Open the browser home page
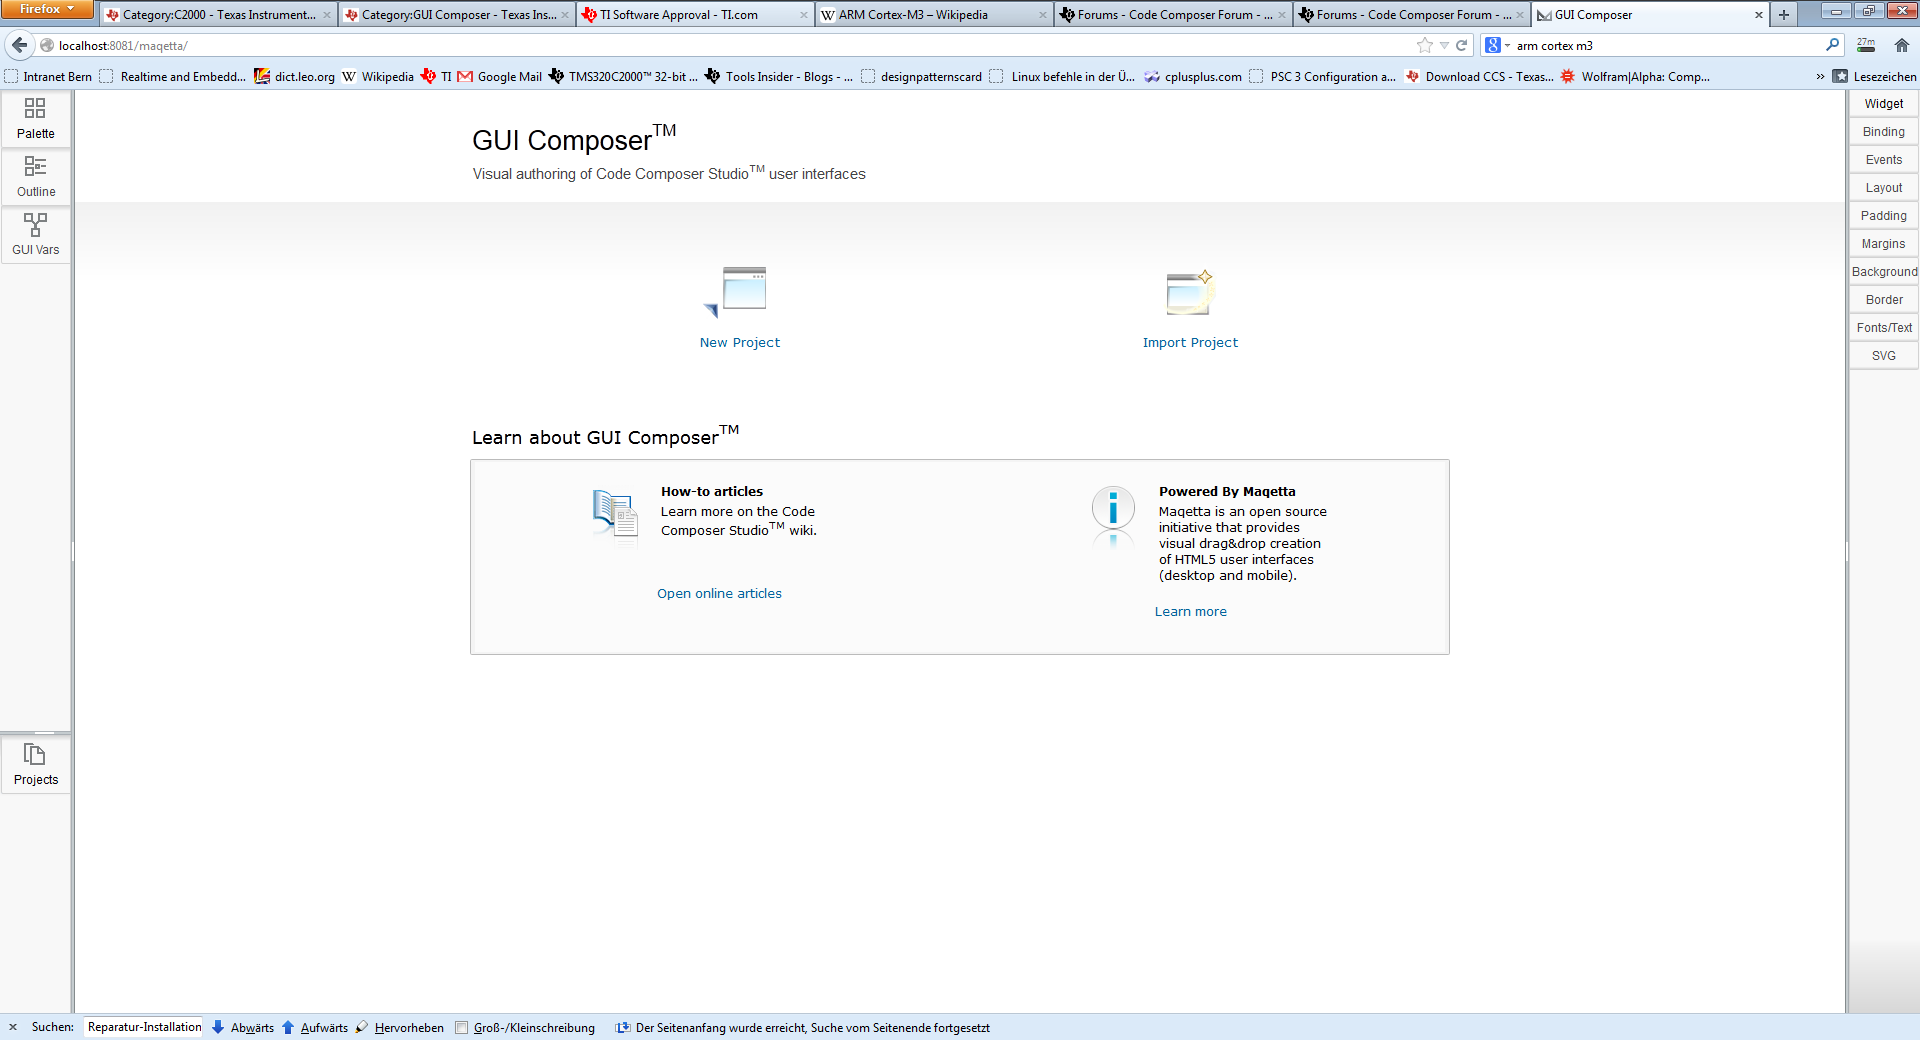1920x1040 pixels. point(1902,45)
